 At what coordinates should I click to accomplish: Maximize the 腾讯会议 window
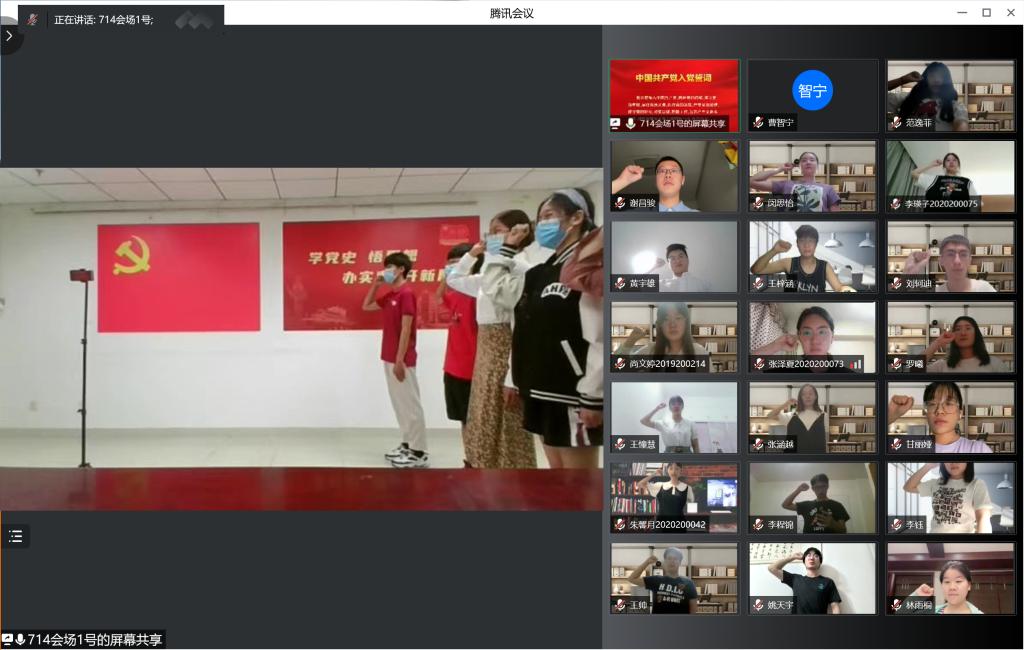(986, 12)
